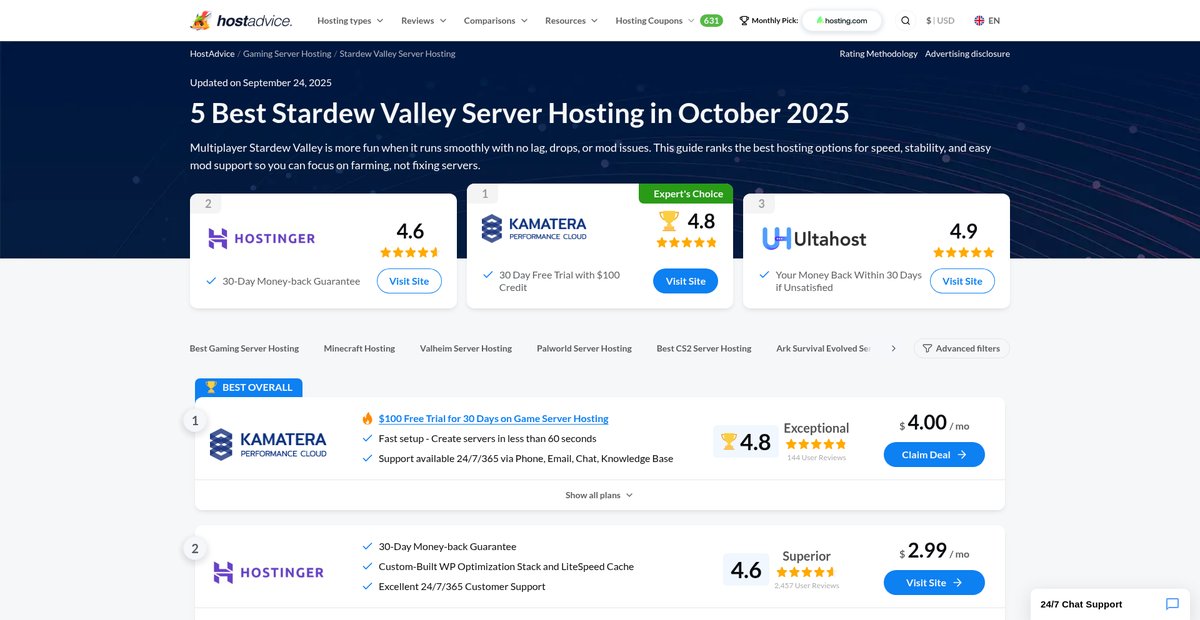Click Ultahost 4.9 star rating

pos(964,252)
